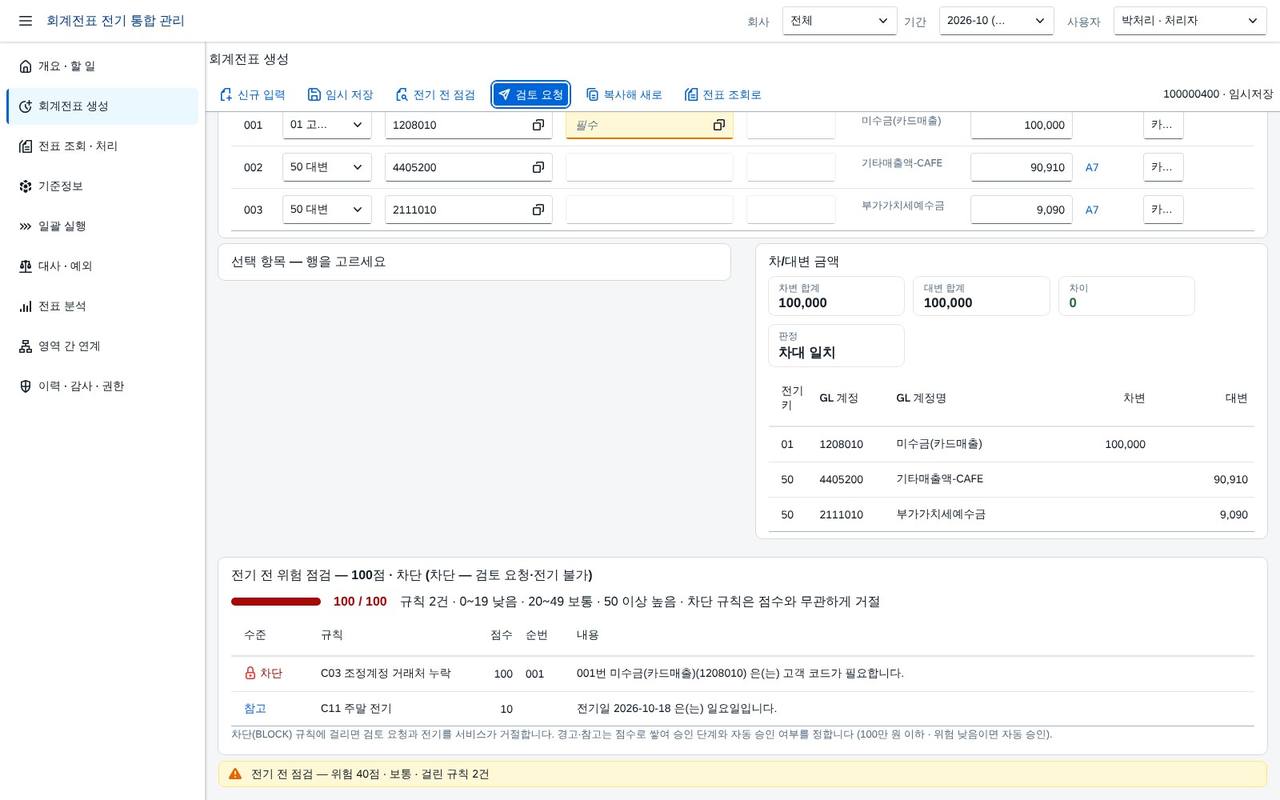Open 일괄 실행 sidebar item
This screenshot has height=800, width=1280.
click(102, 226)
